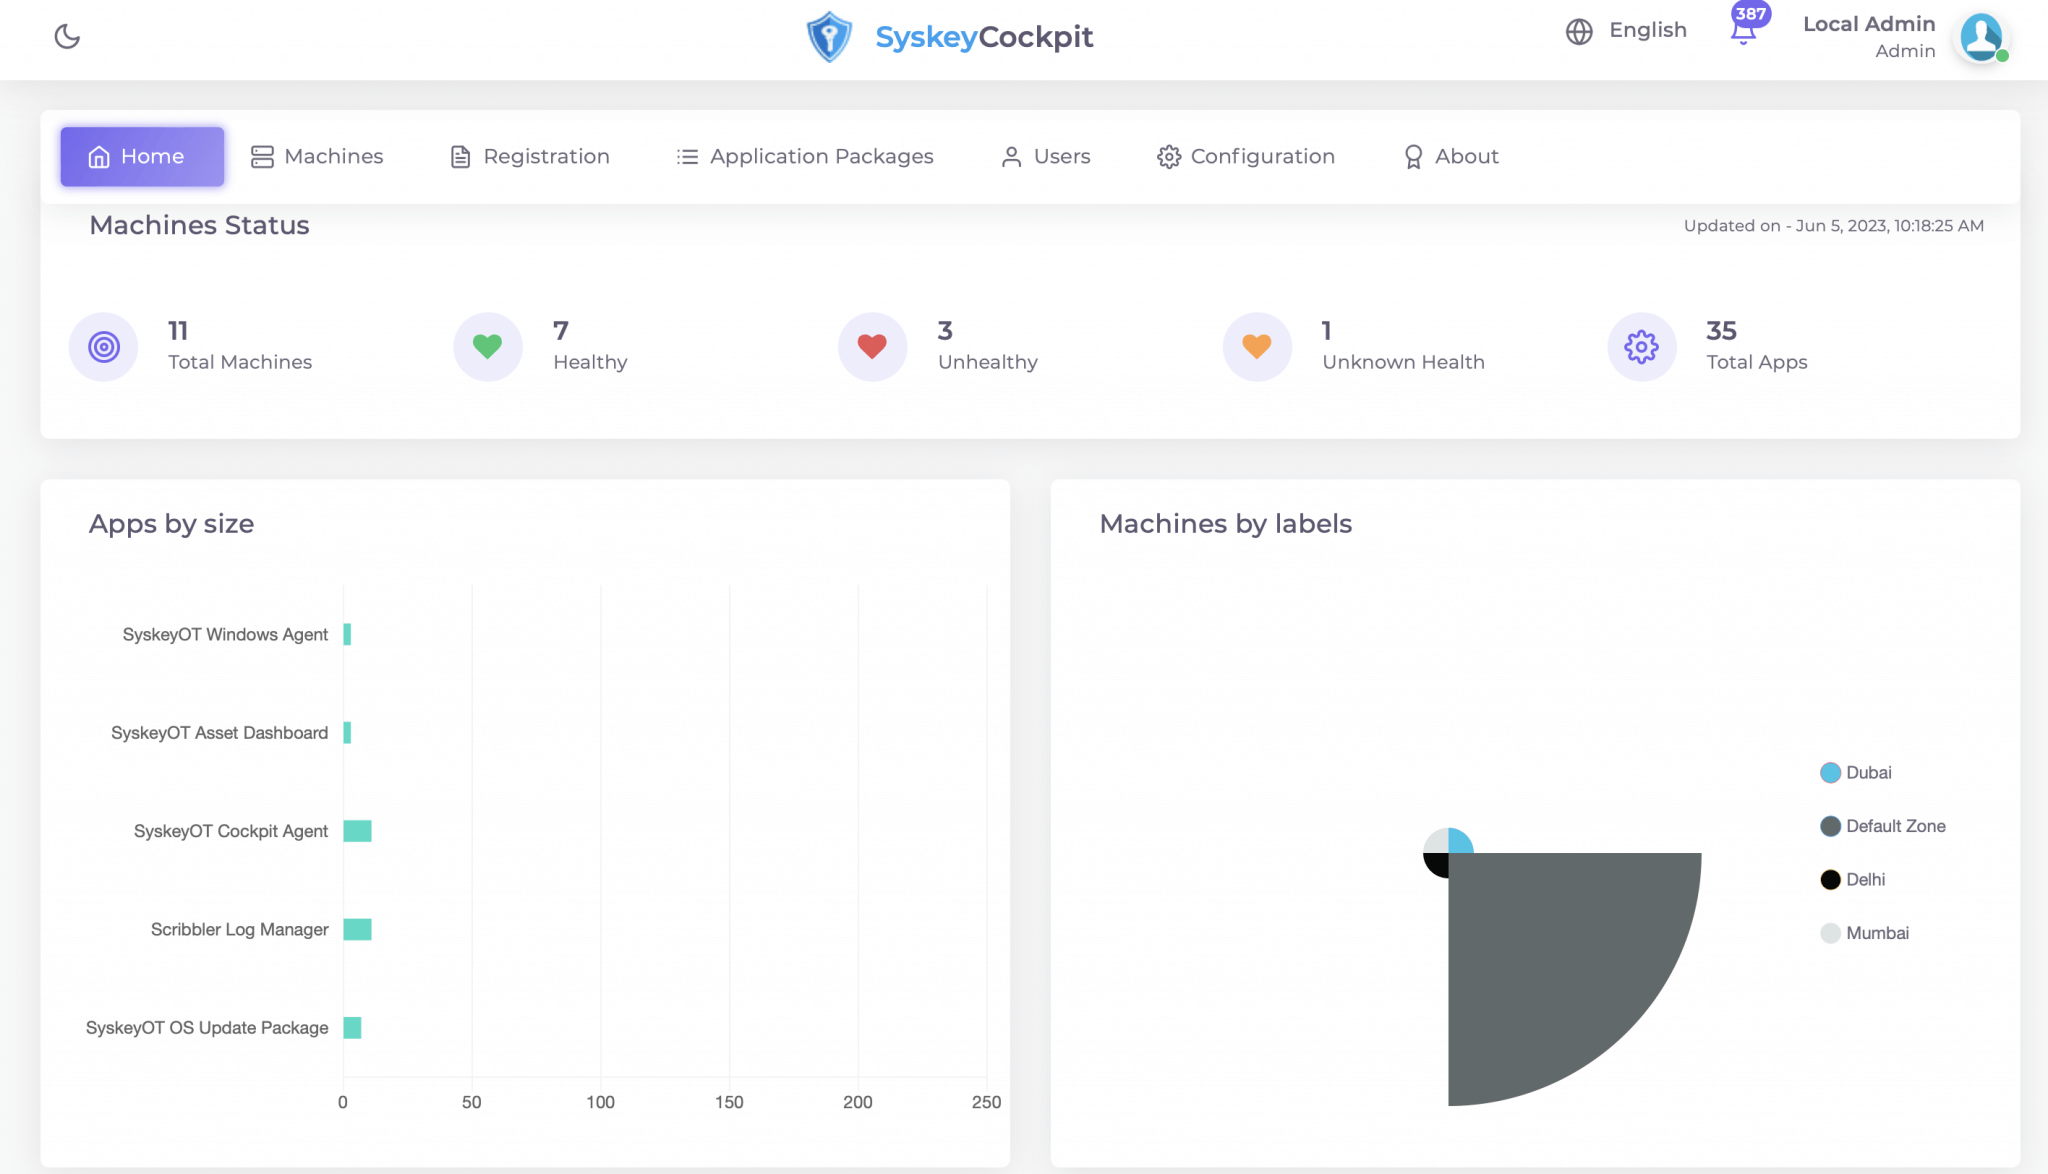
Task: Click Default Zone legend label
Action: click(1896, 826)
